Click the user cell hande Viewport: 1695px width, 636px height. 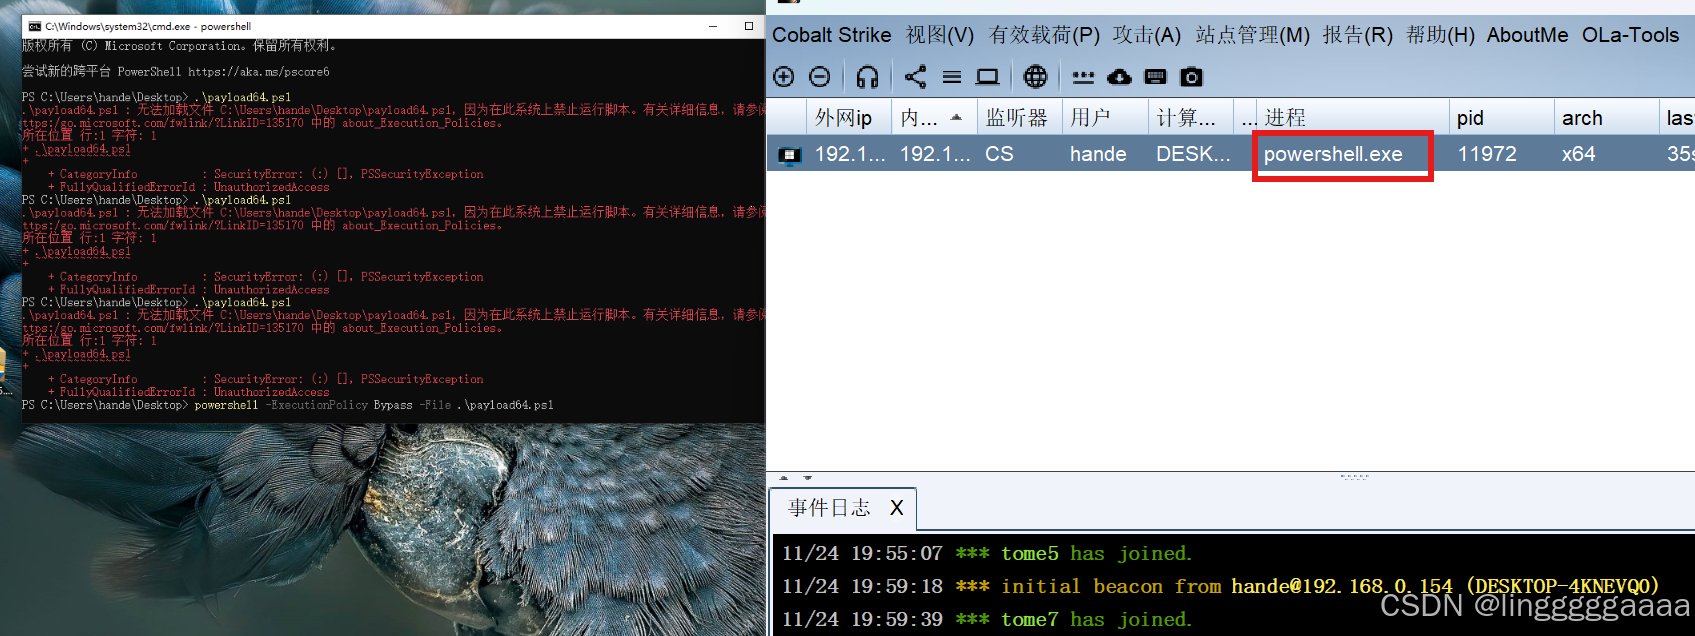coord(1098,155)
